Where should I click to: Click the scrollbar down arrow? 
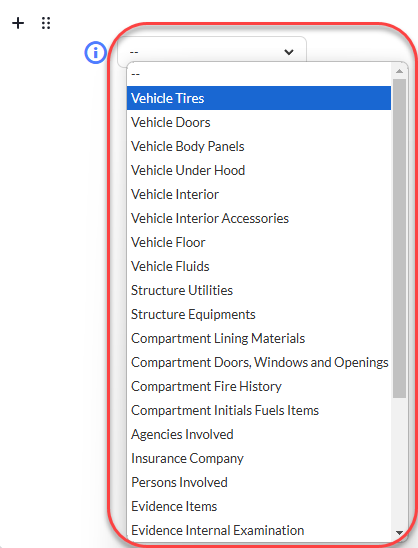[399, 533]
